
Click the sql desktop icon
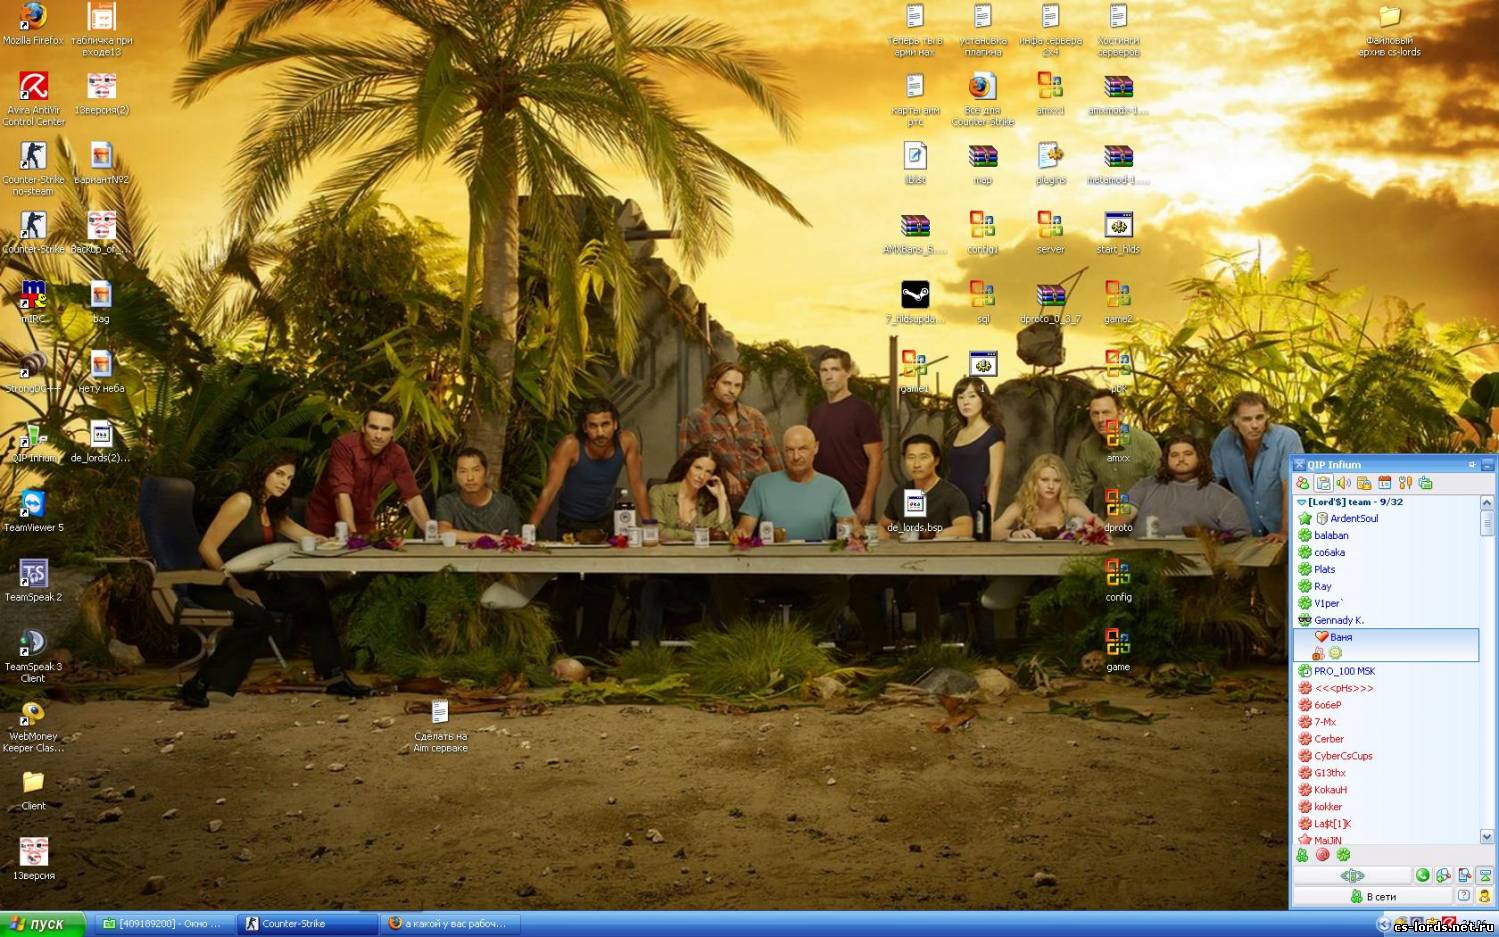(x=983, y=301)
